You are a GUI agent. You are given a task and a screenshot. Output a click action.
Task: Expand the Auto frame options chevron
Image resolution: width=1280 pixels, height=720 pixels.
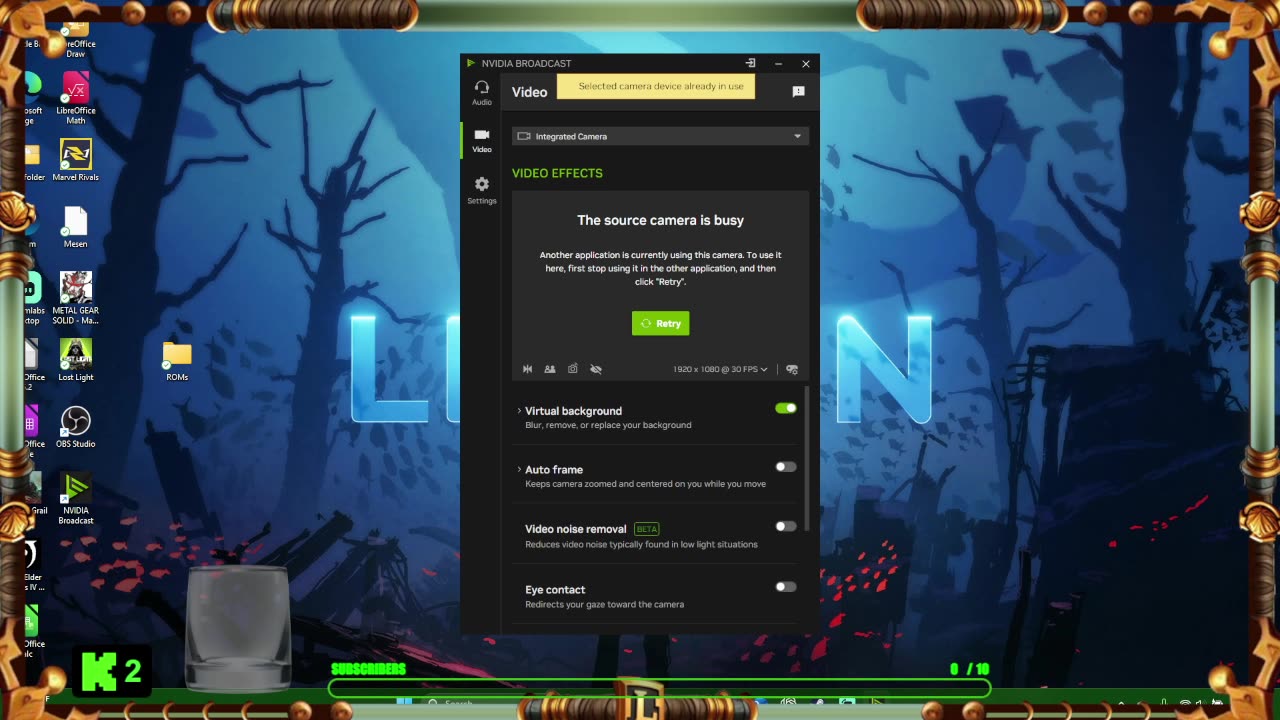pyautogui.click(x=519, y=469)
